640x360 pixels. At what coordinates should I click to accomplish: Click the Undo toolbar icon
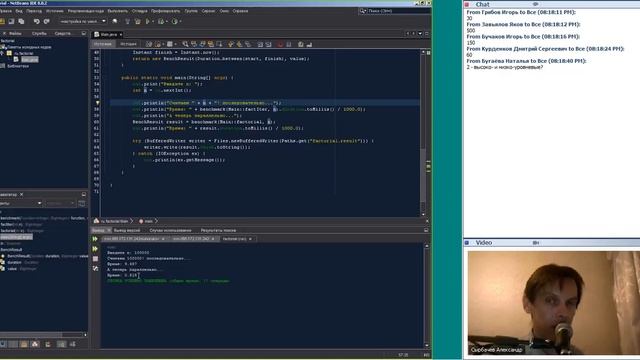coord(37,21)
